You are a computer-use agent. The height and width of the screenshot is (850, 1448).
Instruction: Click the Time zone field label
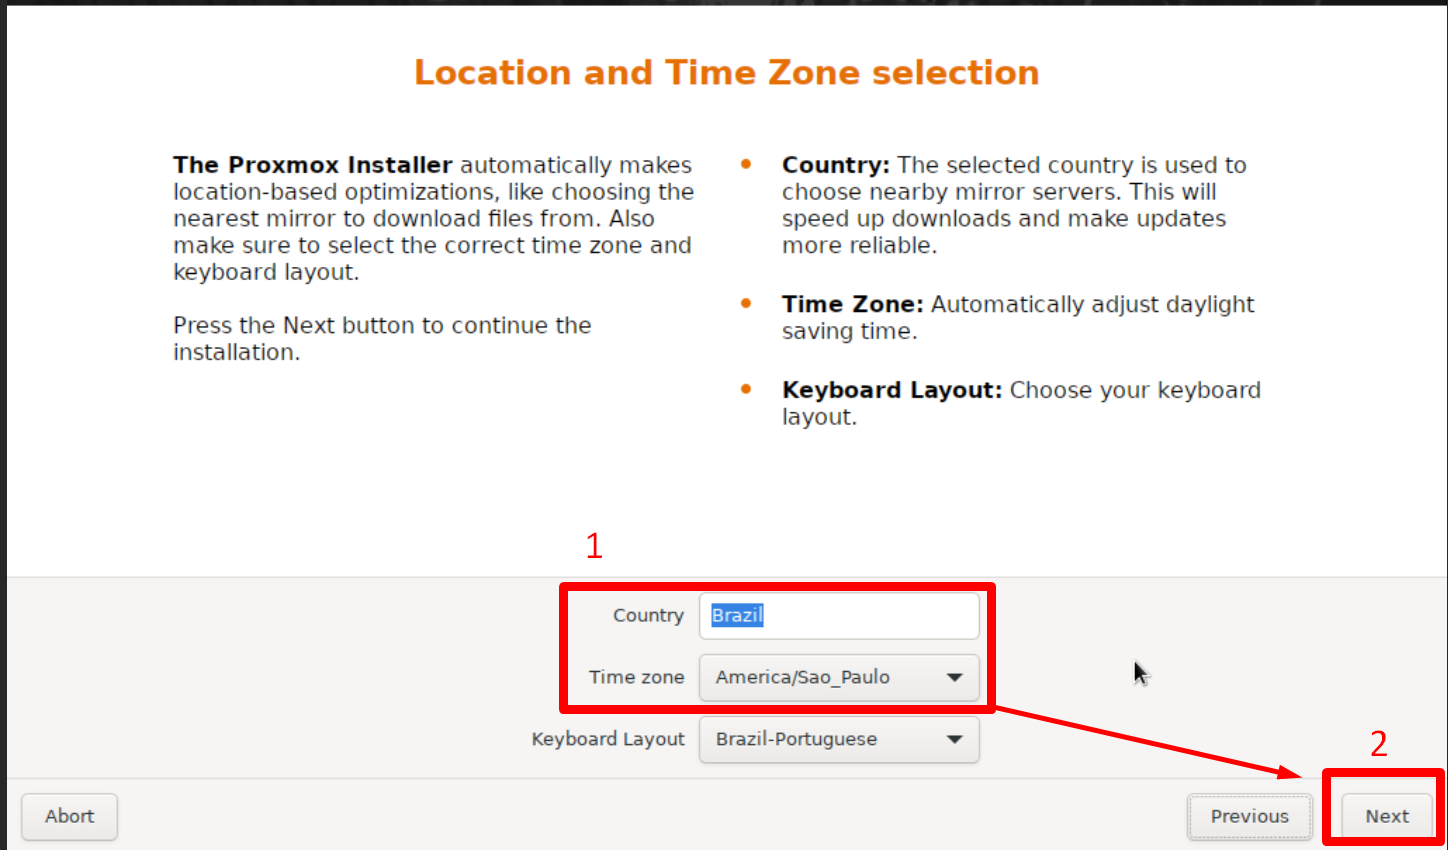(636, 678)
